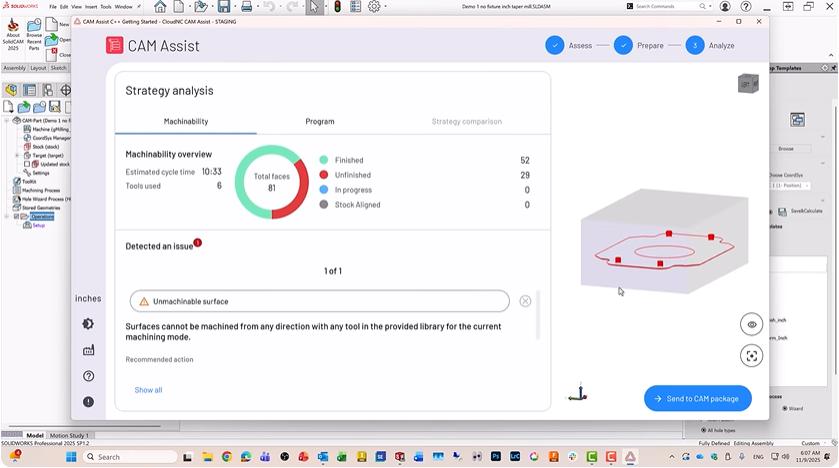Image resolution: width=839 pixels, height=468 pixels.
Task: Click the fit-to-view focus icon in viewport
Action: click(x=751, y=356)
